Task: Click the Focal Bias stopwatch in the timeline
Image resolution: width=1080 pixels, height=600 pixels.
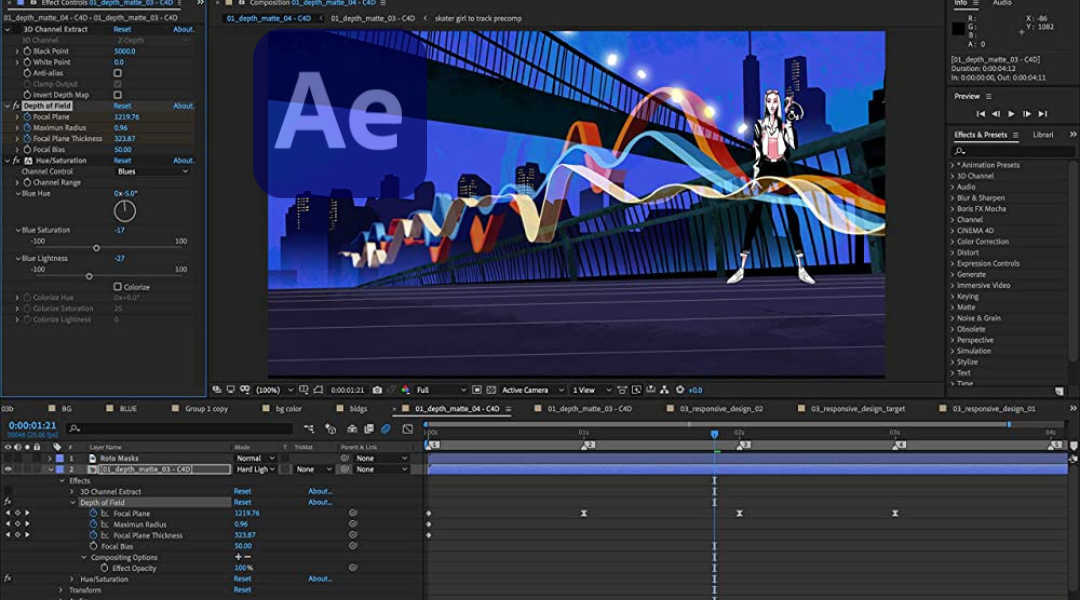Action: click(x=93, y=546)
